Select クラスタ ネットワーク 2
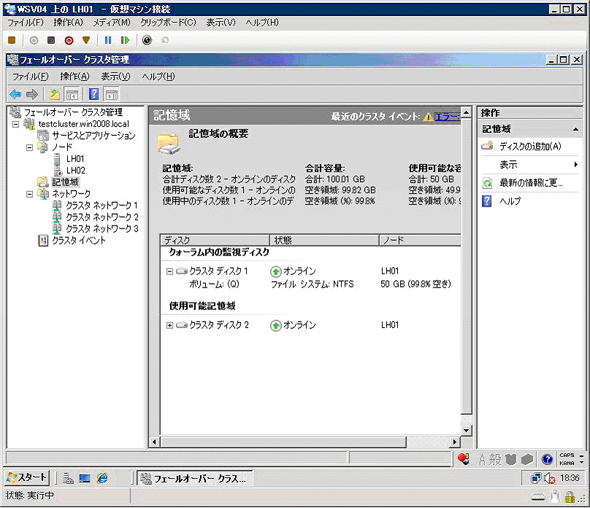The image size is (590, 508). click(x=102, y=217)
